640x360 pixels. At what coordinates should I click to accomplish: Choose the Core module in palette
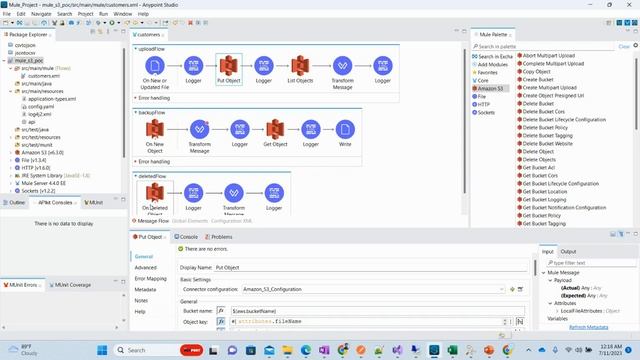tap(482, 80)
